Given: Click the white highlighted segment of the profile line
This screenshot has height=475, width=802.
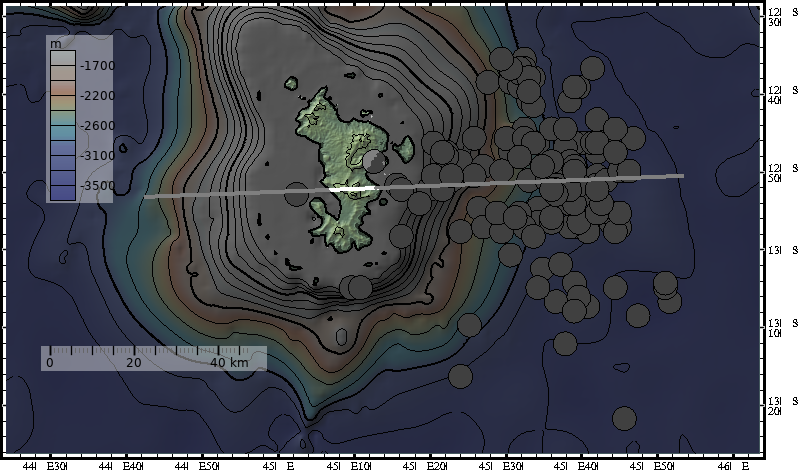Looking at the screenshot, I should coord(352,189).
